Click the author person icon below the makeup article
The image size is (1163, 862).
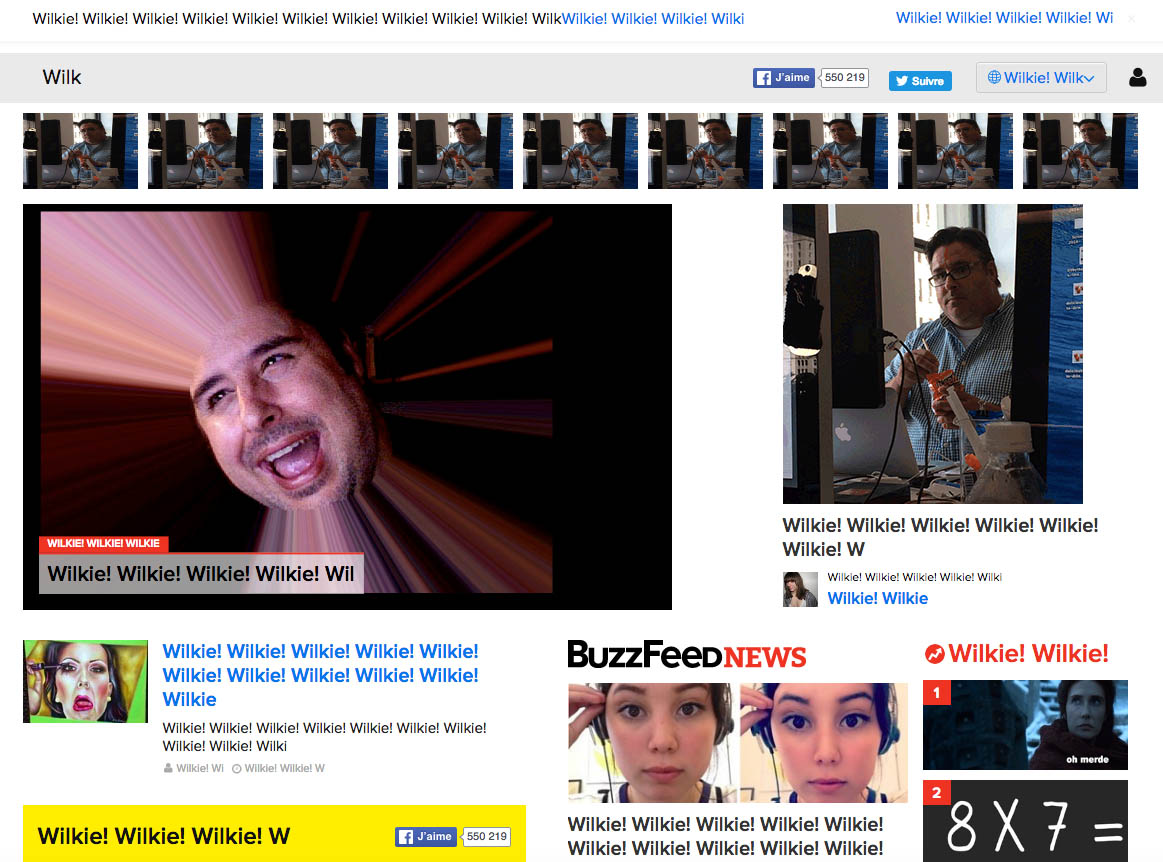(x=168, y=769)
